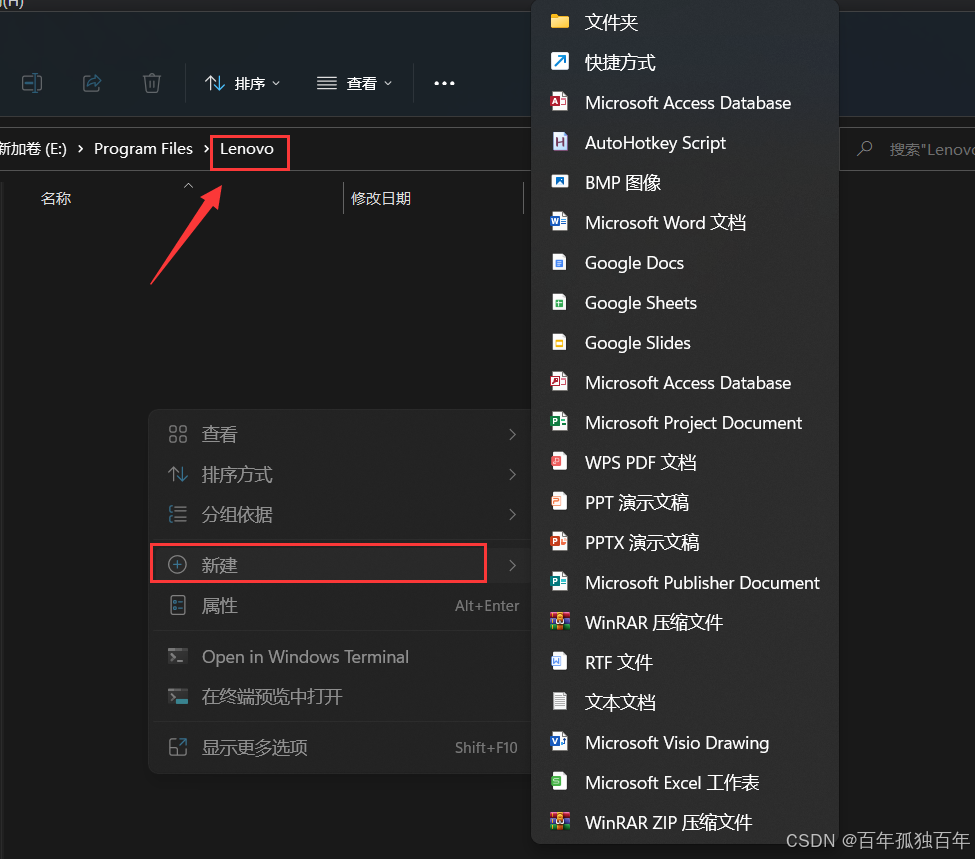This screenshot has height=859, width=975.
Task: Open the three-dots more options menu
Action: point(444,83)
